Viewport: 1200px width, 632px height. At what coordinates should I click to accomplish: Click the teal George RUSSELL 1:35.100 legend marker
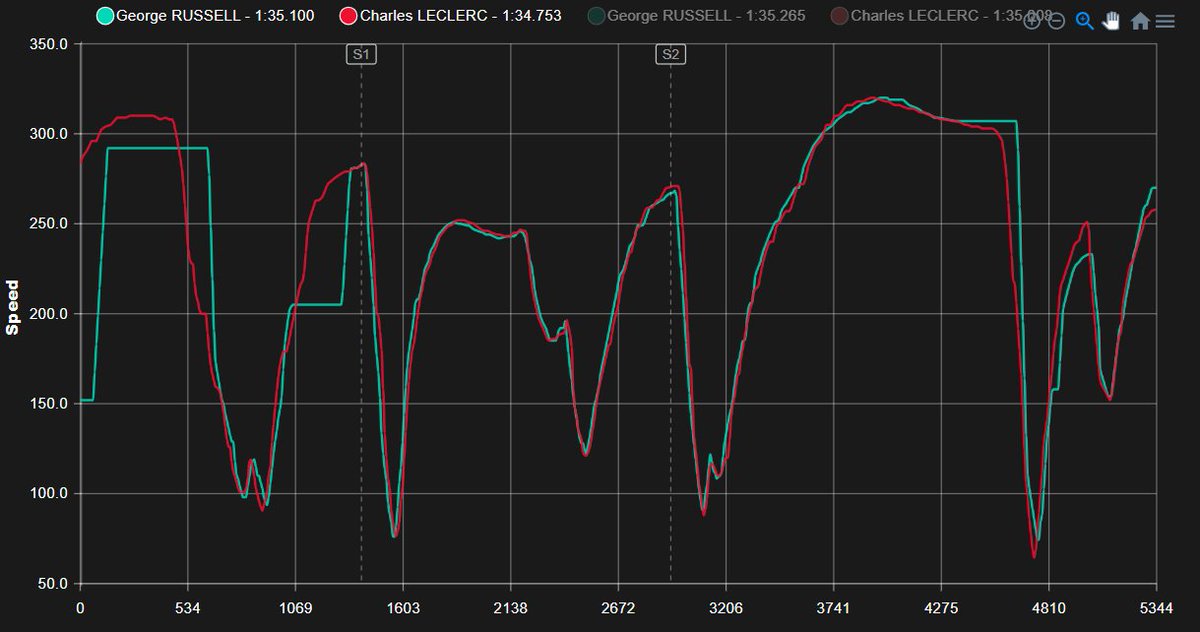105,16
